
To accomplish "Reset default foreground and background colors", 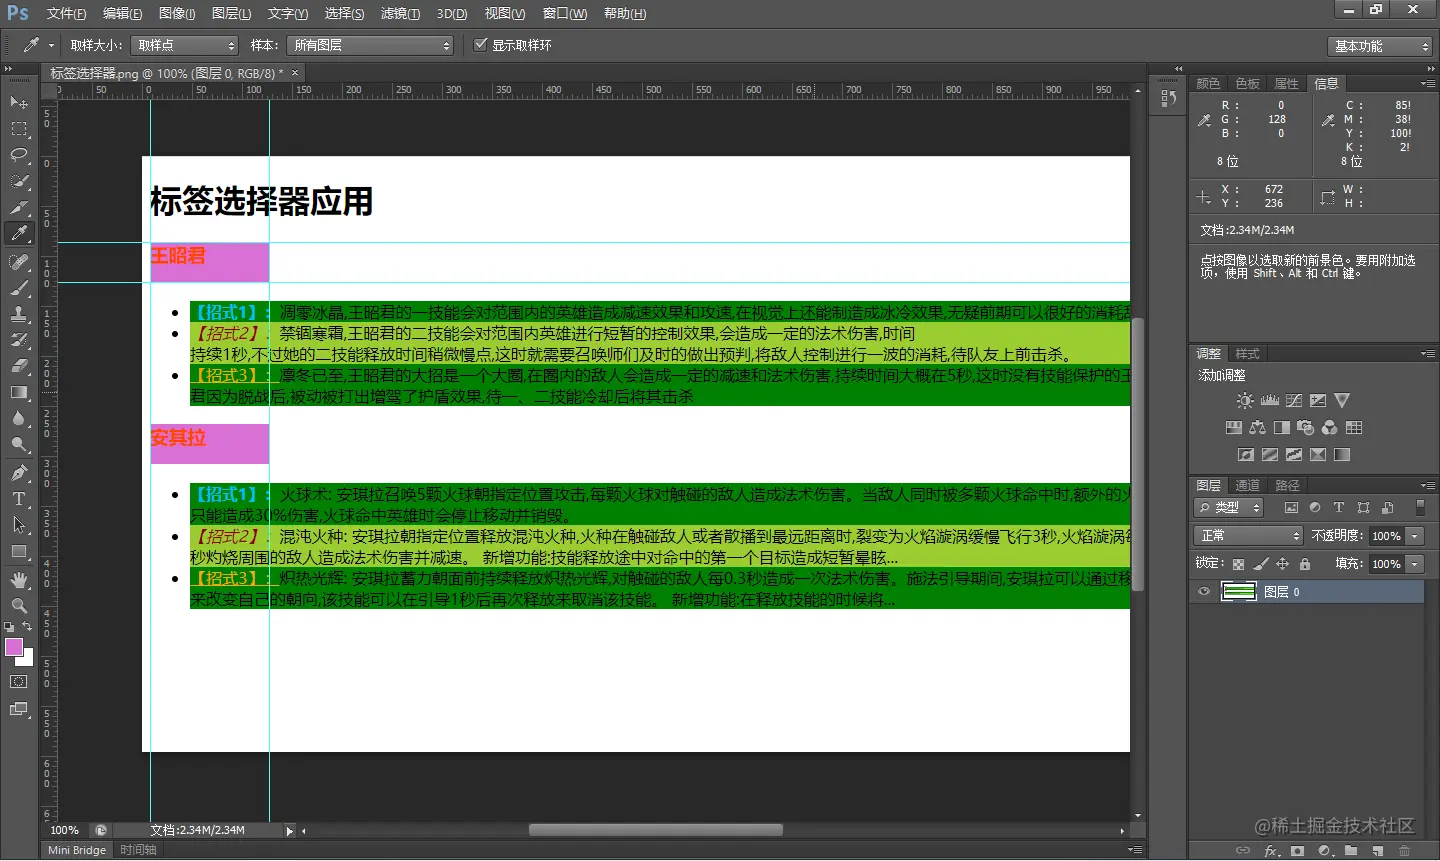I will click(x=9, y=627).
